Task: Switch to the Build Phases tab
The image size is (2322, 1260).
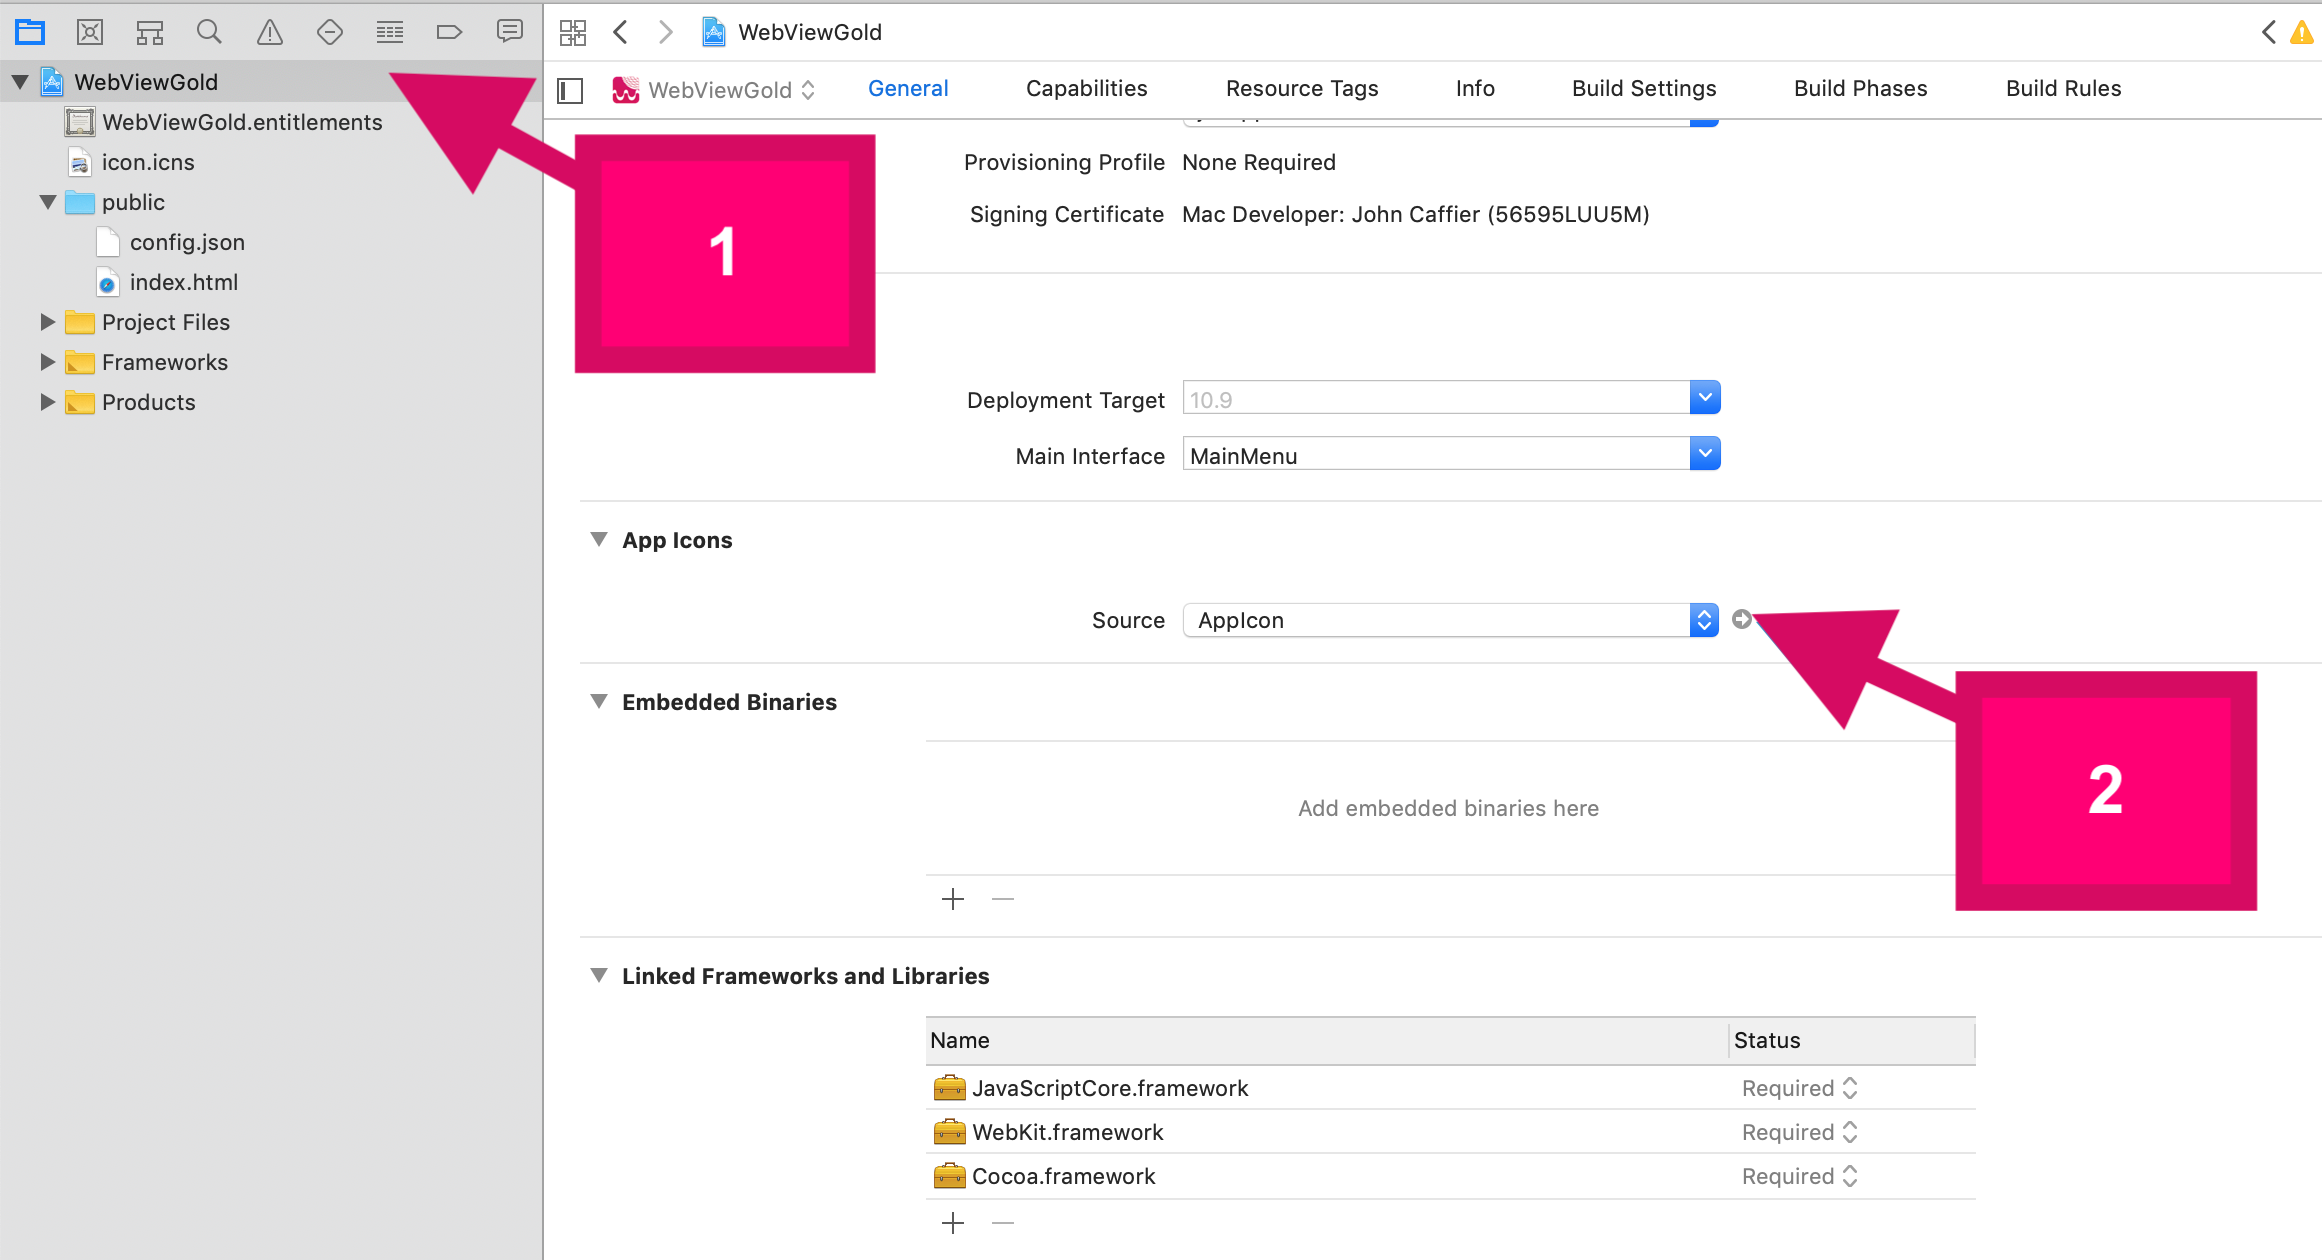Action: click(x=1860, y=88)
